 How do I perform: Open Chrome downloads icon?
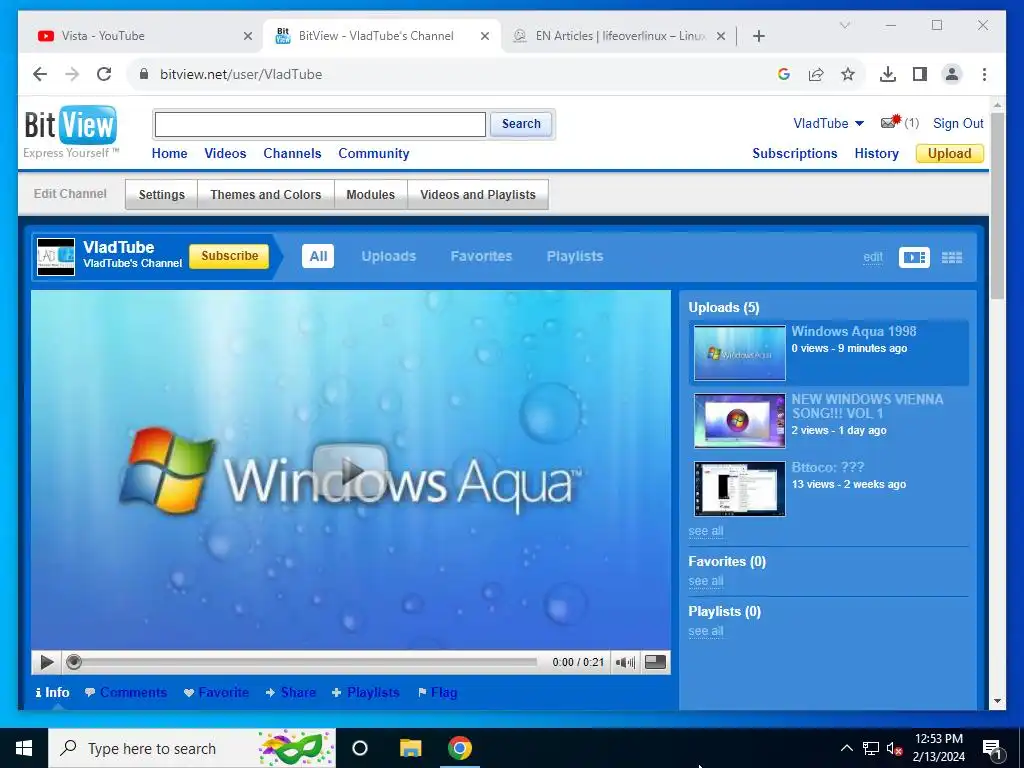coord(888,74)
